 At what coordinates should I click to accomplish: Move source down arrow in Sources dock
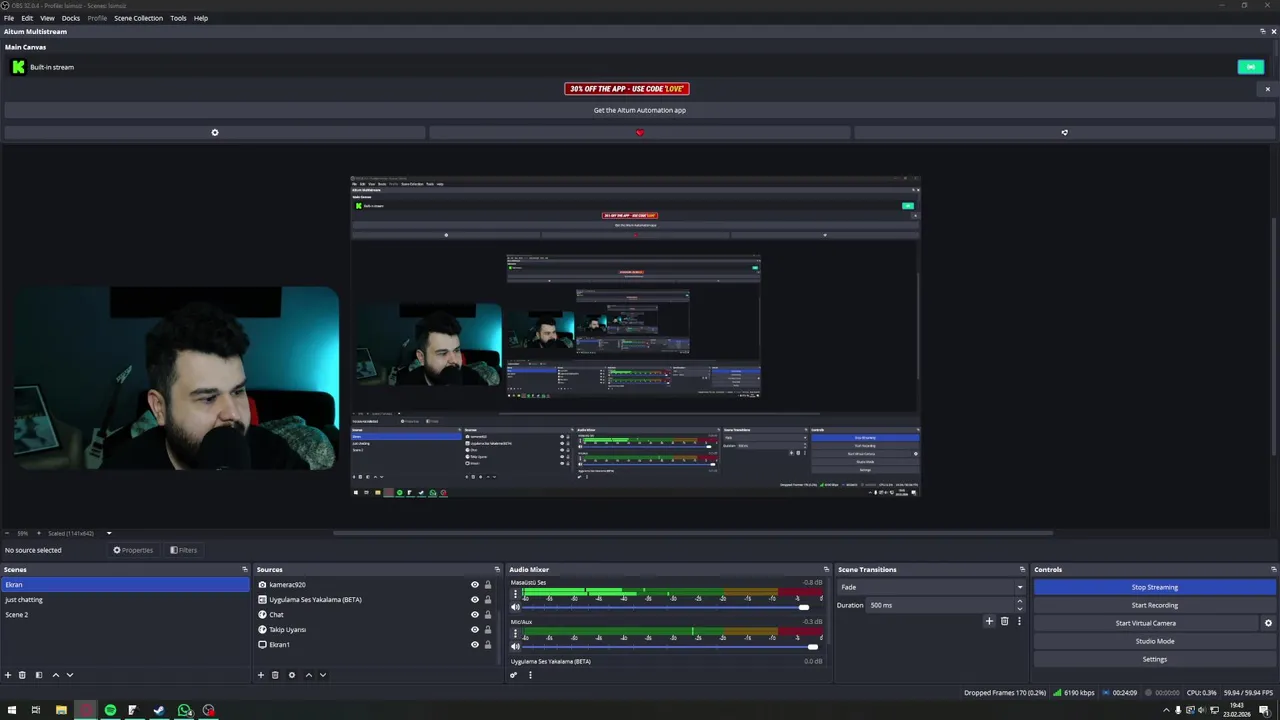(322, 675)
